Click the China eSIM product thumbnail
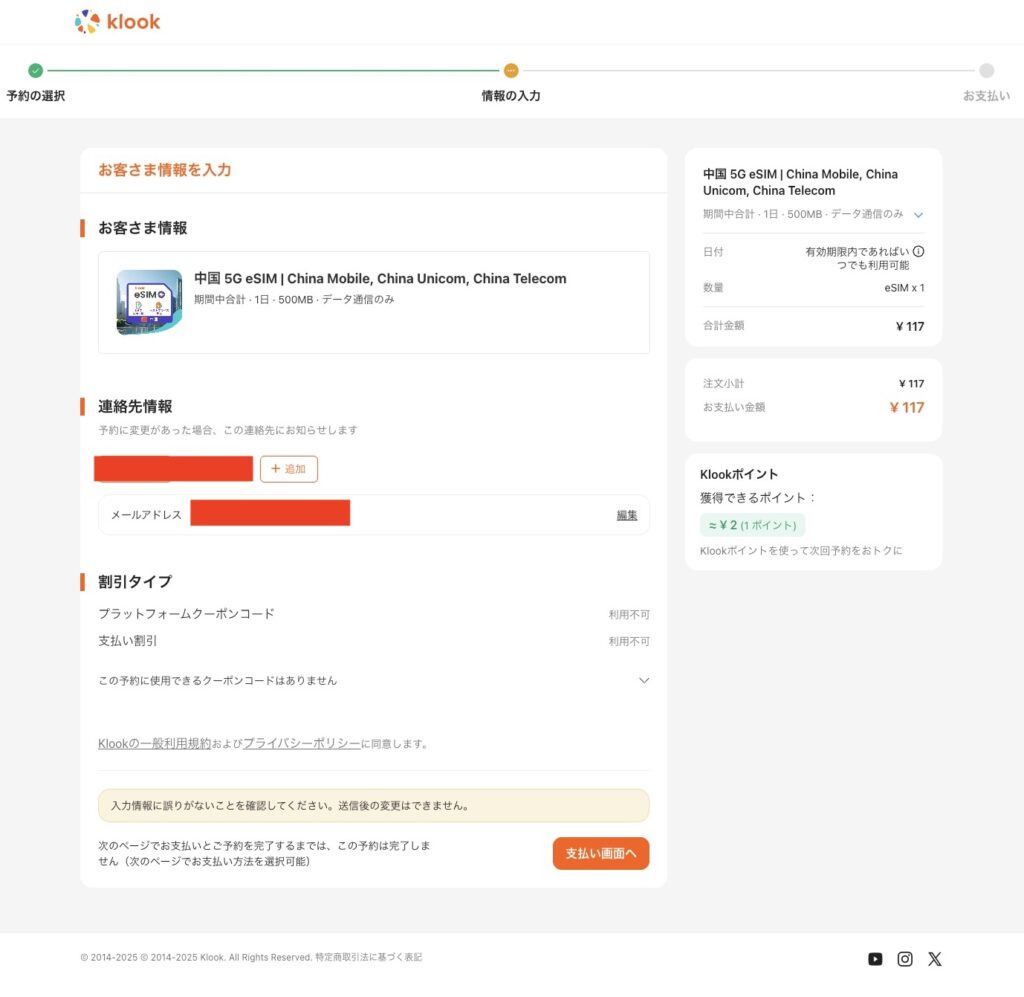 pos(149,302)
